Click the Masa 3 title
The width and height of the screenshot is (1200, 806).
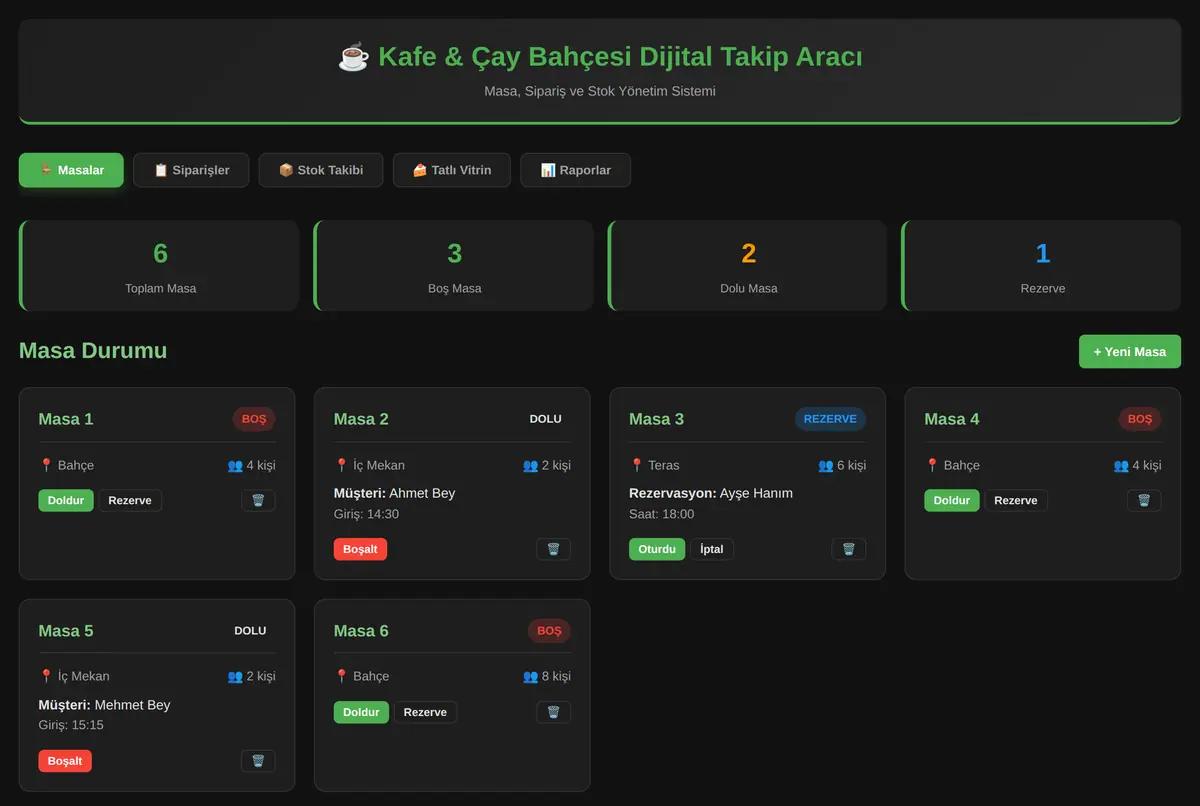coord(657,419)
